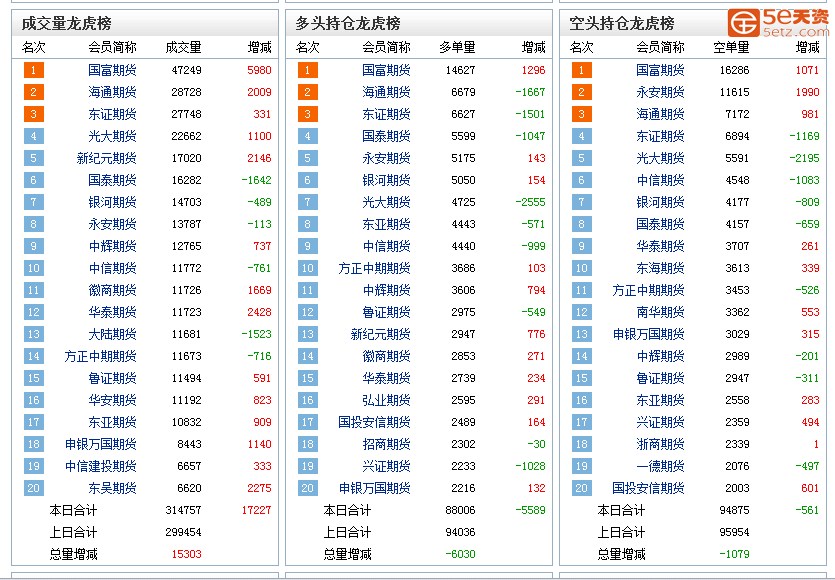Open 国投安信期货 in 多头持仓龙虎榜
Screen dimensions: 835x580
[x=374, y=422]
